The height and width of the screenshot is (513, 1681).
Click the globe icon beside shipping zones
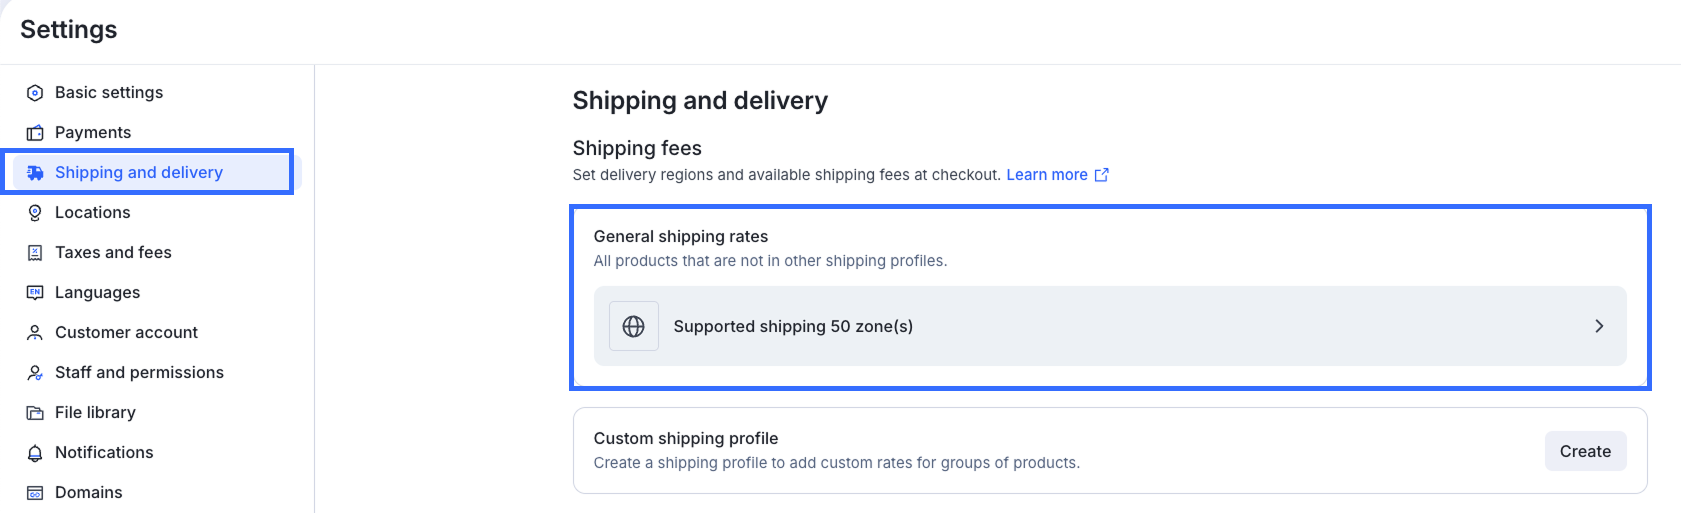coord(633,326)
